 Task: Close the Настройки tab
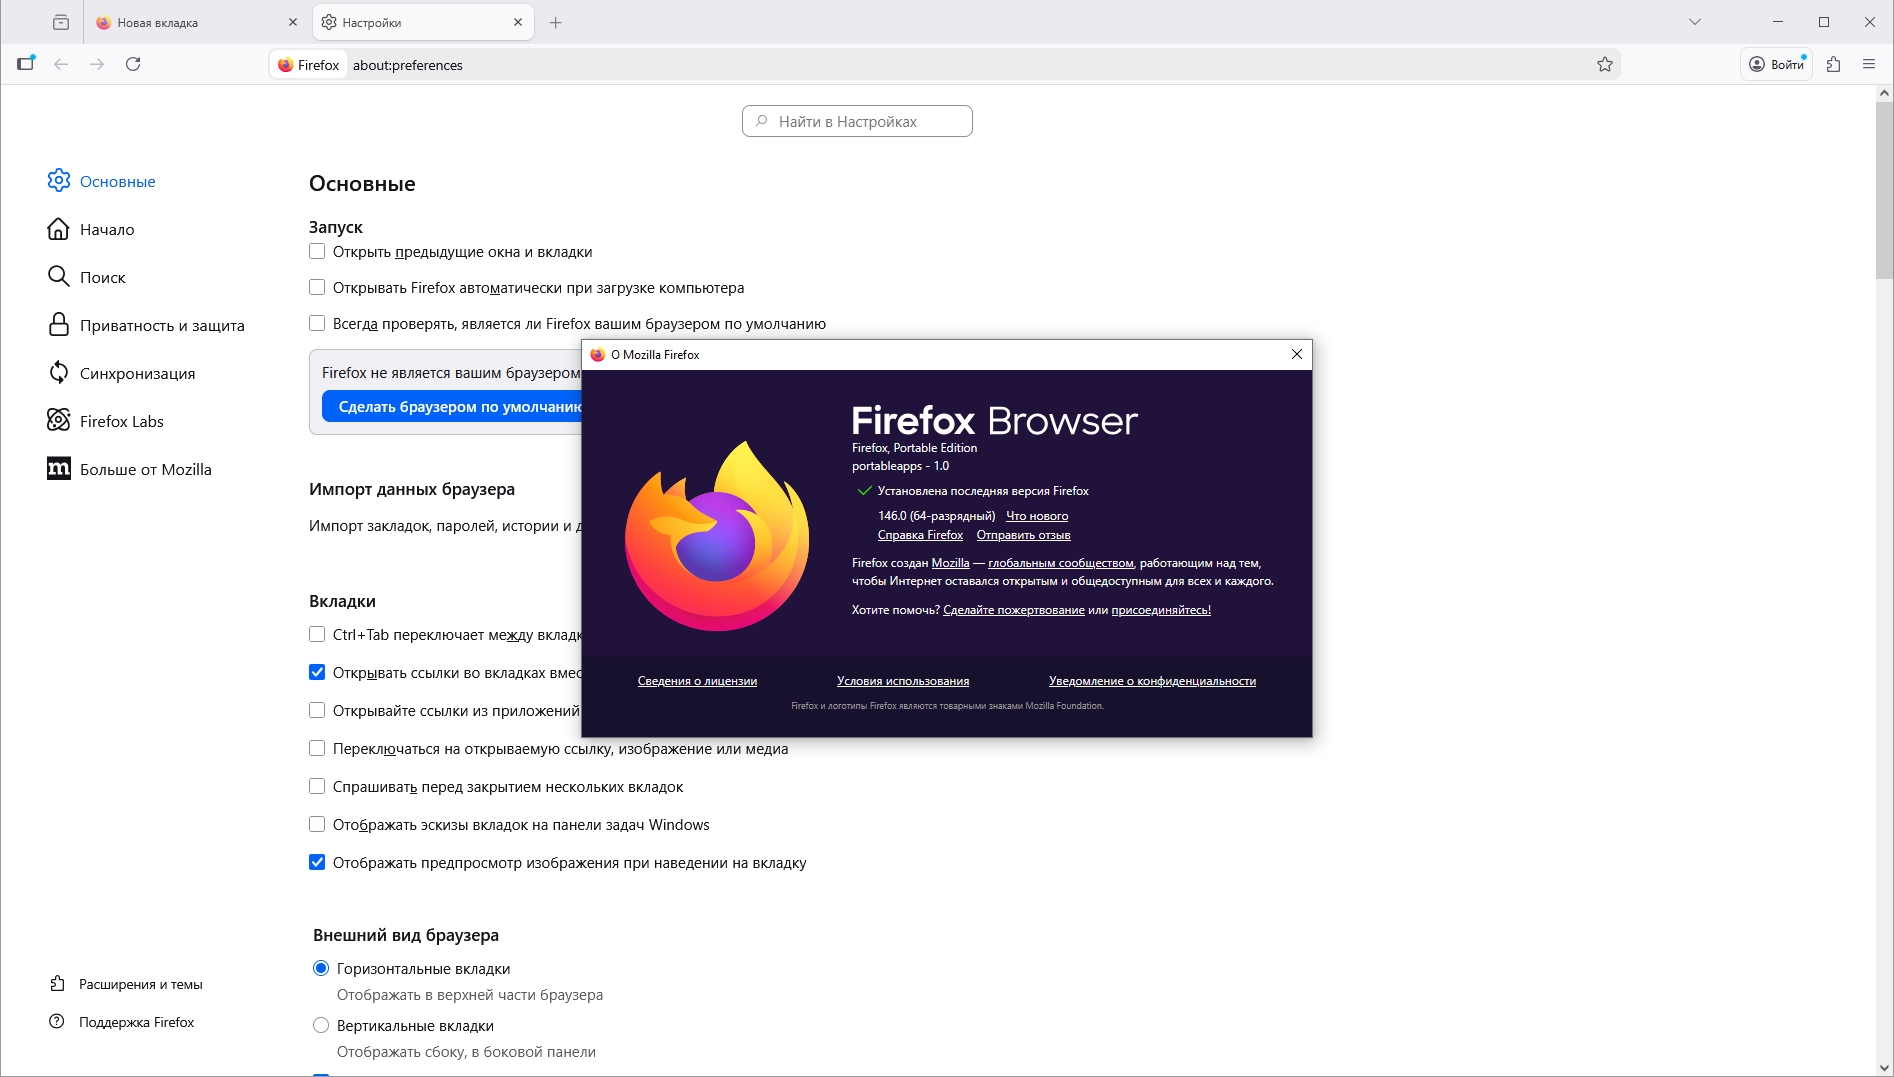point(518,22)
